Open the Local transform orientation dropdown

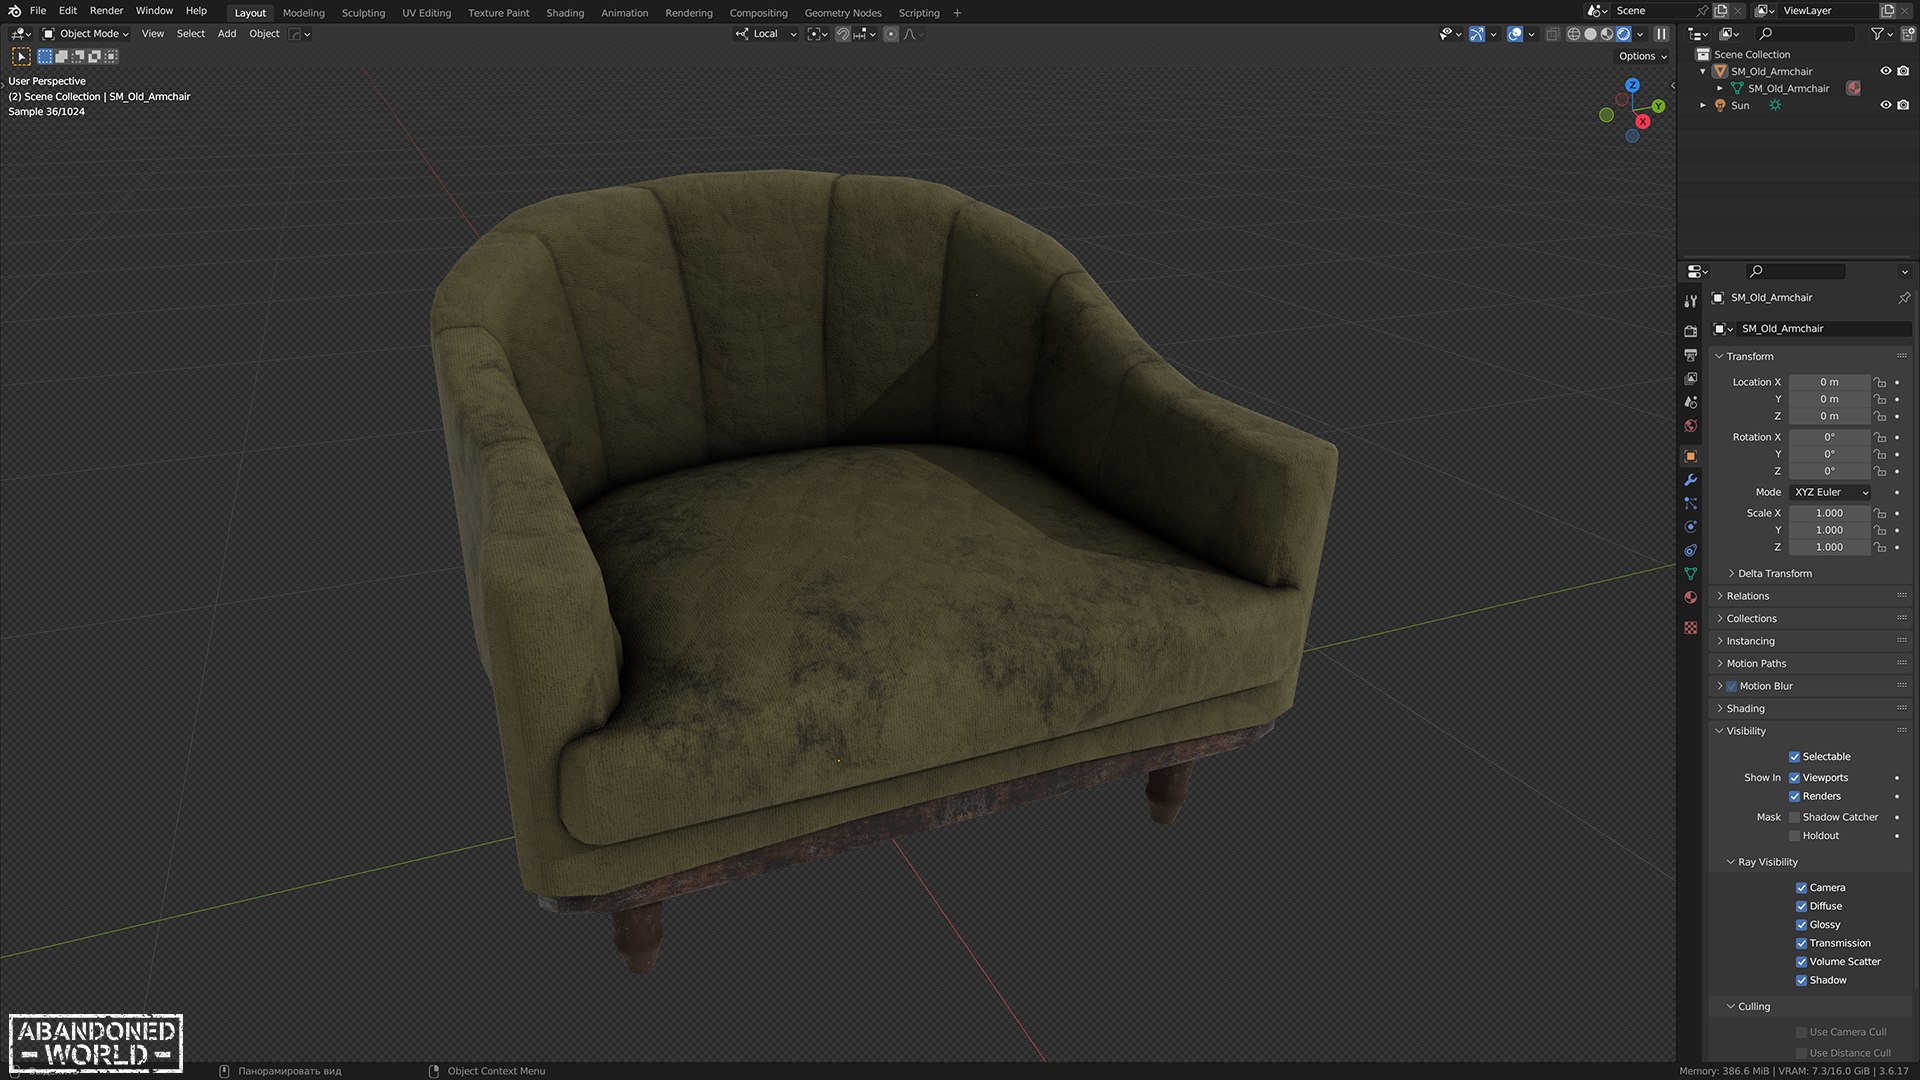[x=766, y=34]
